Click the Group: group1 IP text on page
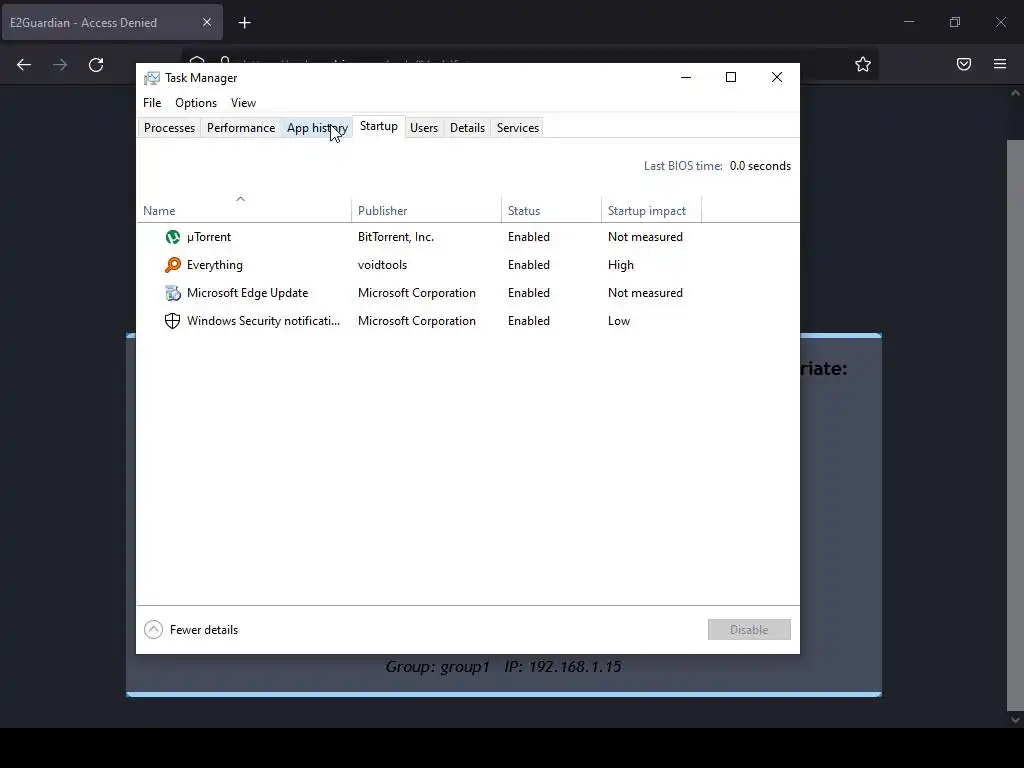The image size is (1024, 768). point(504,667)
